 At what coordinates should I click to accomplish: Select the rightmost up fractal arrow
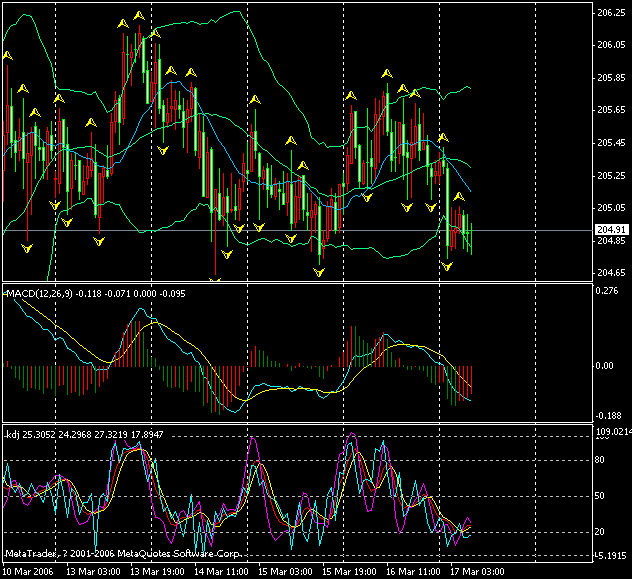(x=458, y=196)
